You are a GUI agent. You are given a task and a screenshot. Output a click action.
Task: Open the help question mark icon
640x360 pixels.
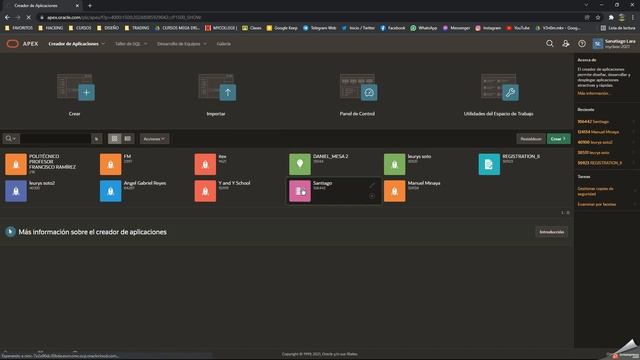582,44
